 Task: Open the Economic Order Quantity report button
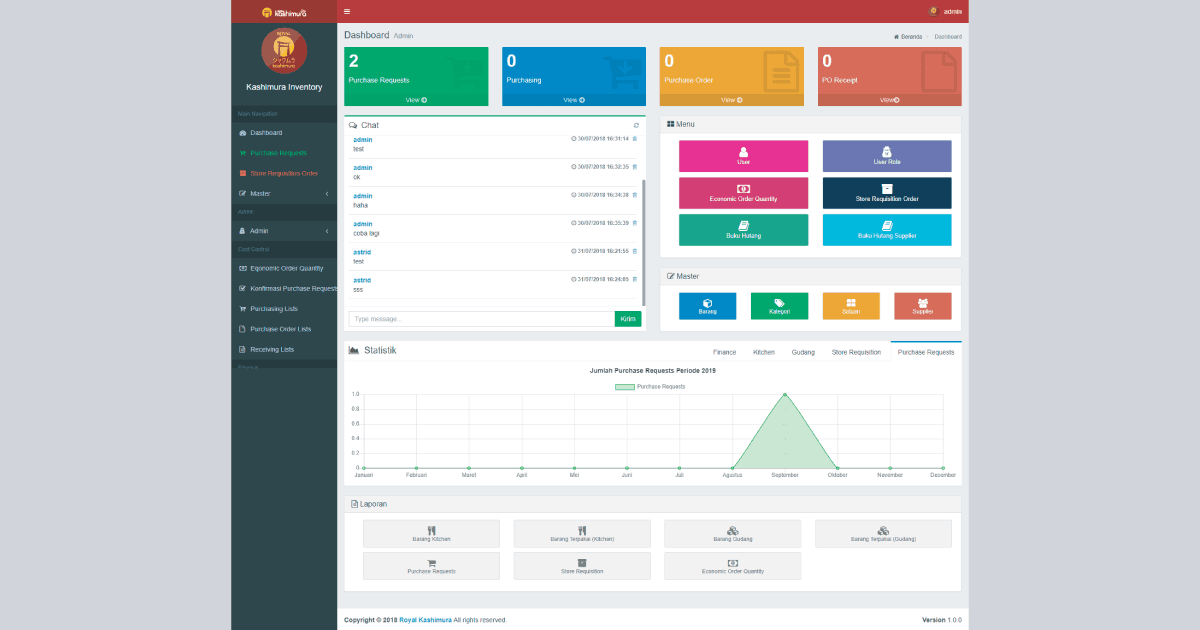coord(733,566)
